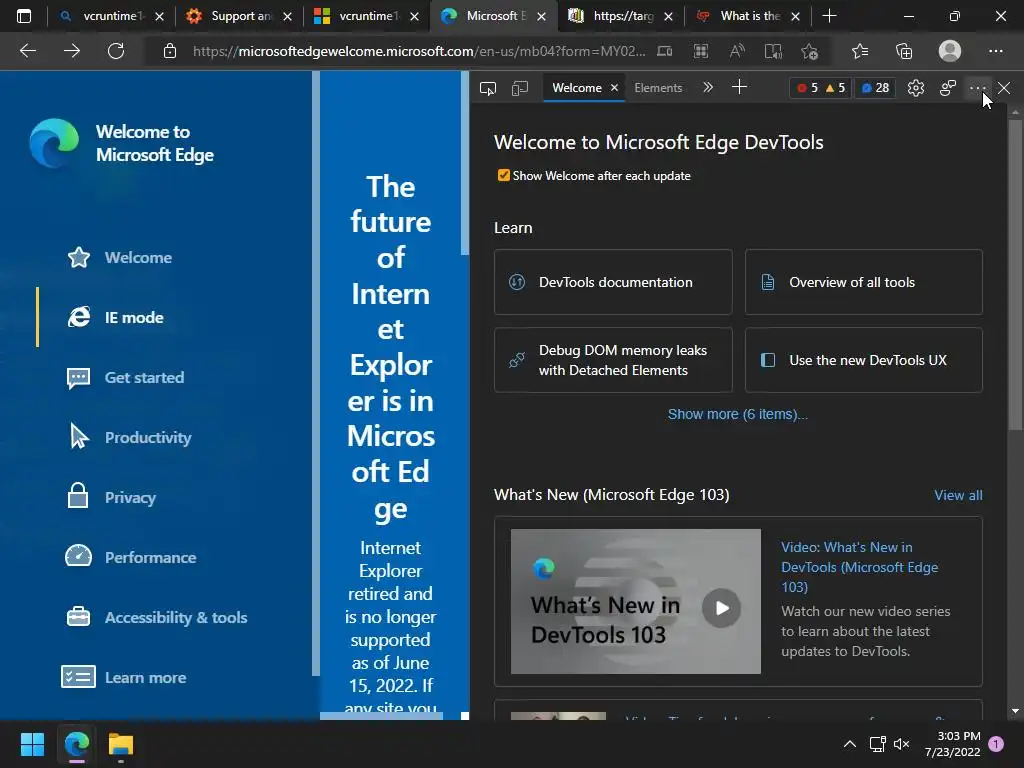Expand Show more (6 items) link
The width and height of the screenshot is (1024, 768).
click(738, 414)
